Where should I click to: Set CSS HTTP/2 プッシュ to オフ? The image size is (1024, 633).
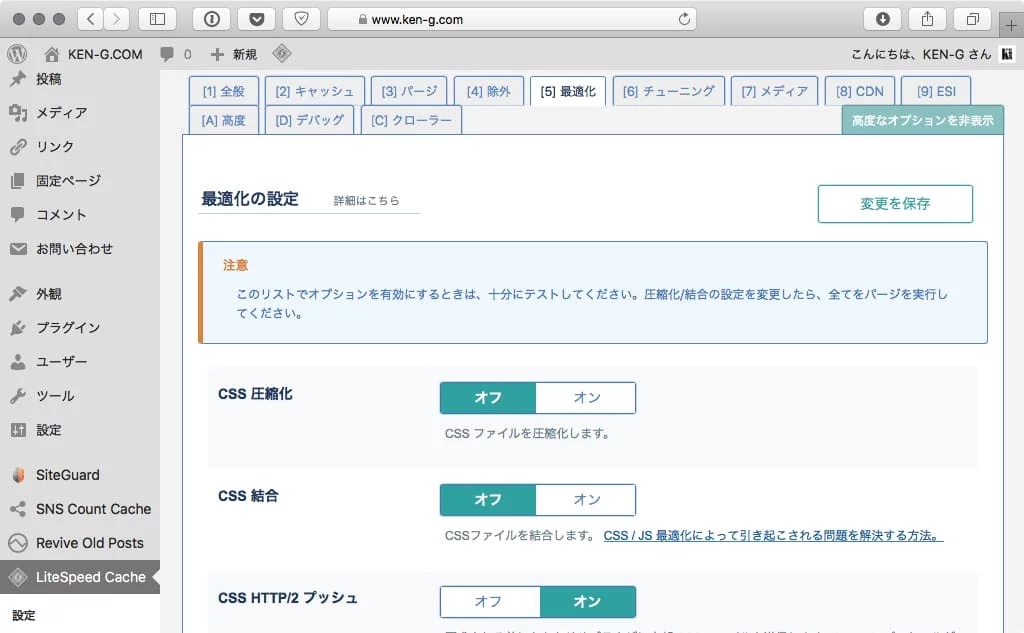point(490,602)
